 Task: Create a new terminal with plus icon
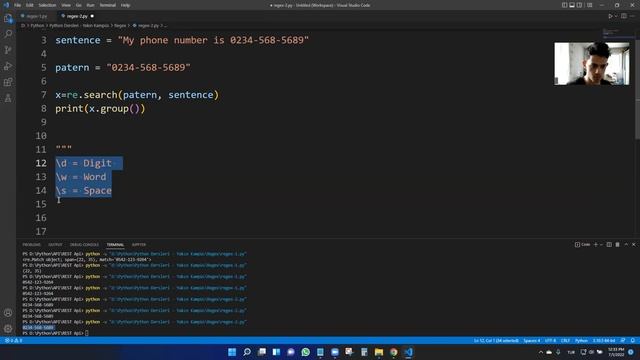596,244
